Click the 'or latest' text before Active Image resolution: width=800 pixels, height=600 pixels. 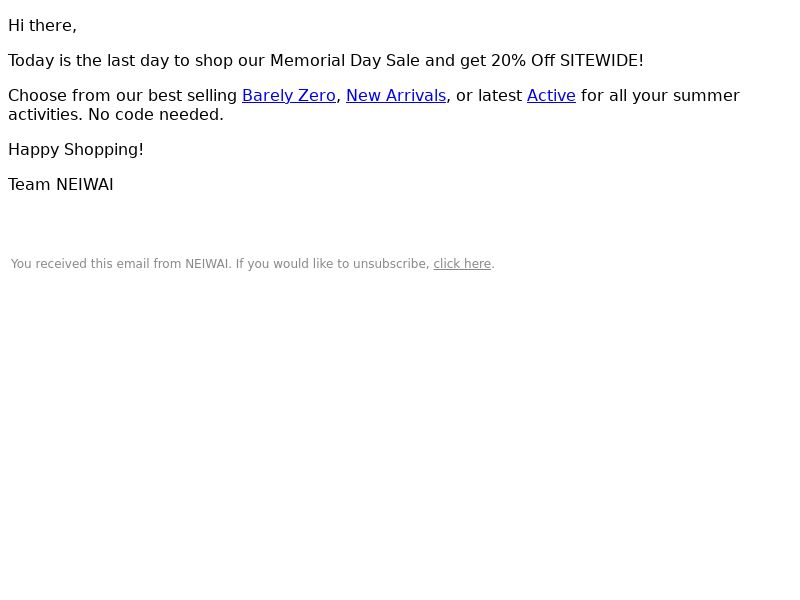point(489,96)
